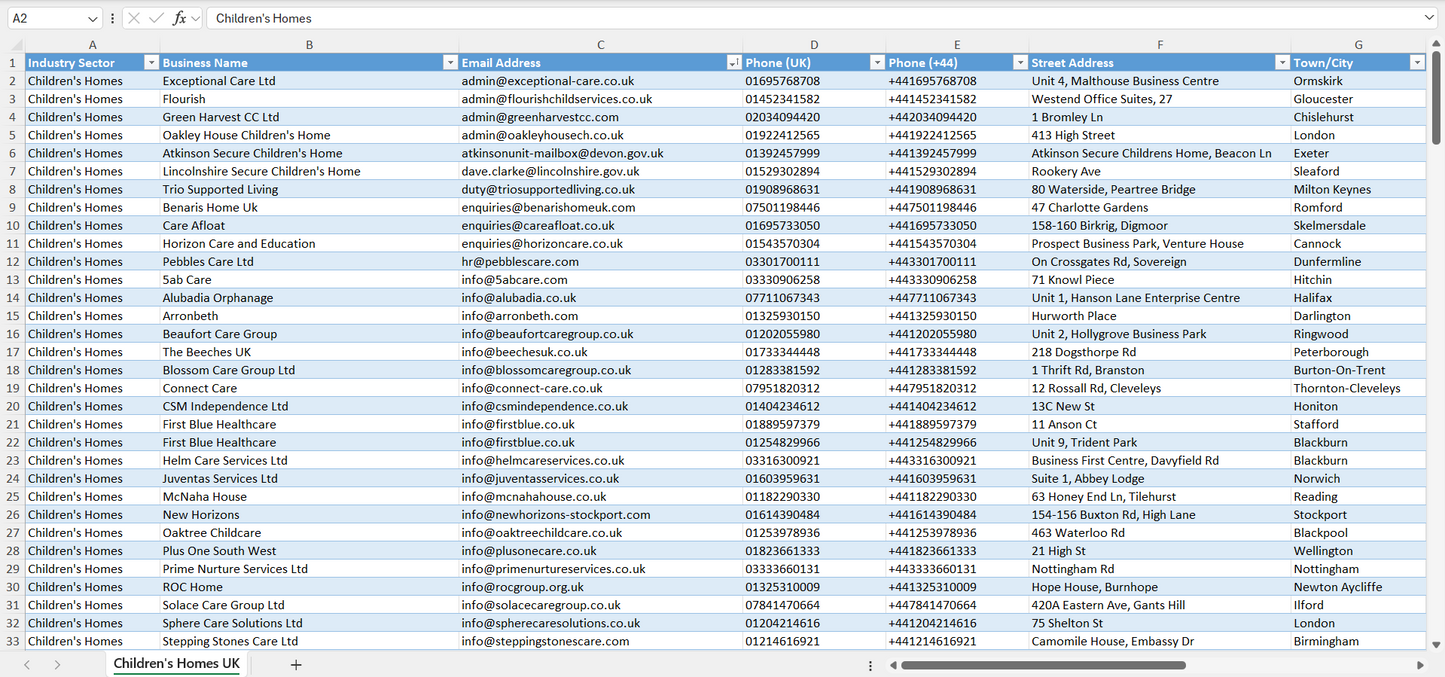The image size is (1445, 677).
Task: Select the Children's Homes UK sheet tab
Action: (x=176, y=664)
